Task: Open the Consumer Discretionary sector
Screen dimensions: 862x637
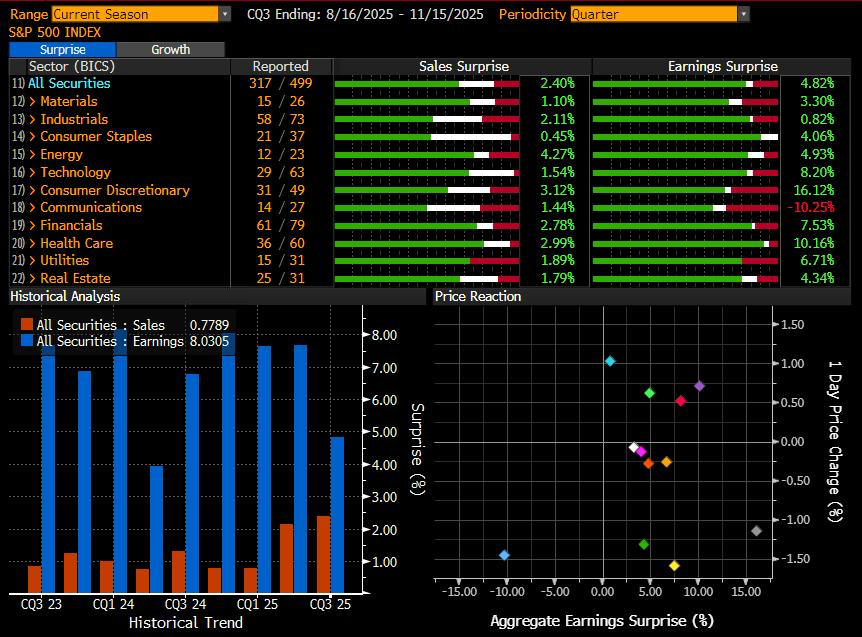Action: point(114,190)
